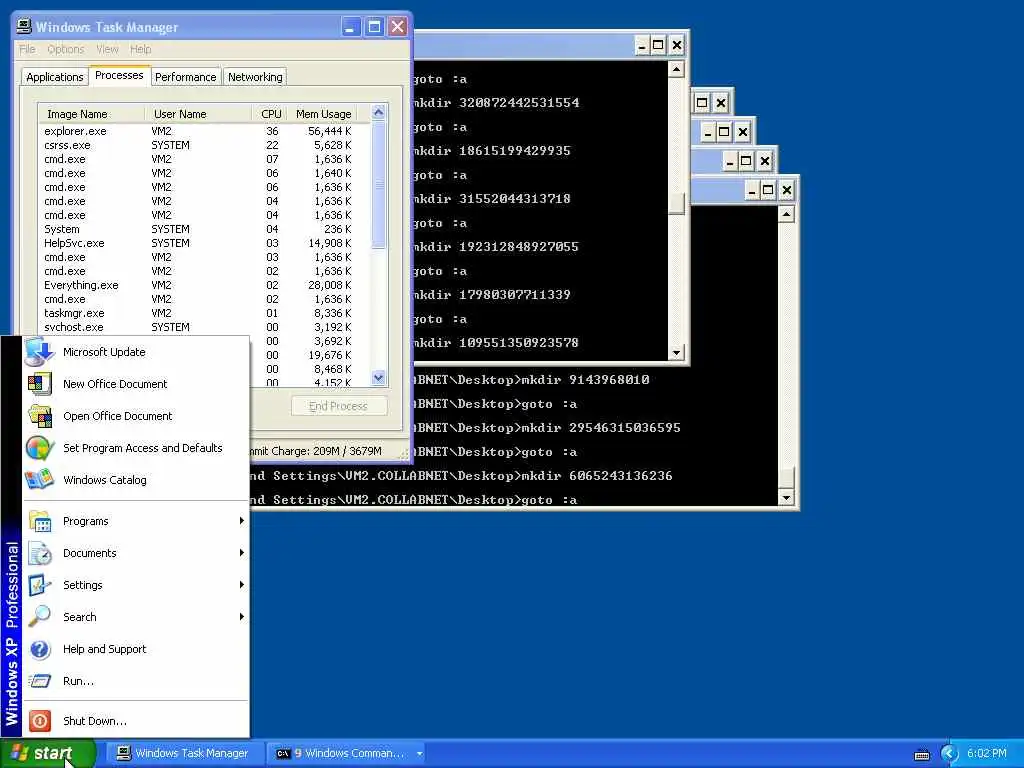This screenshot has width=1024, height=768.
Task: Open the Networking tab
Action: 255,77
